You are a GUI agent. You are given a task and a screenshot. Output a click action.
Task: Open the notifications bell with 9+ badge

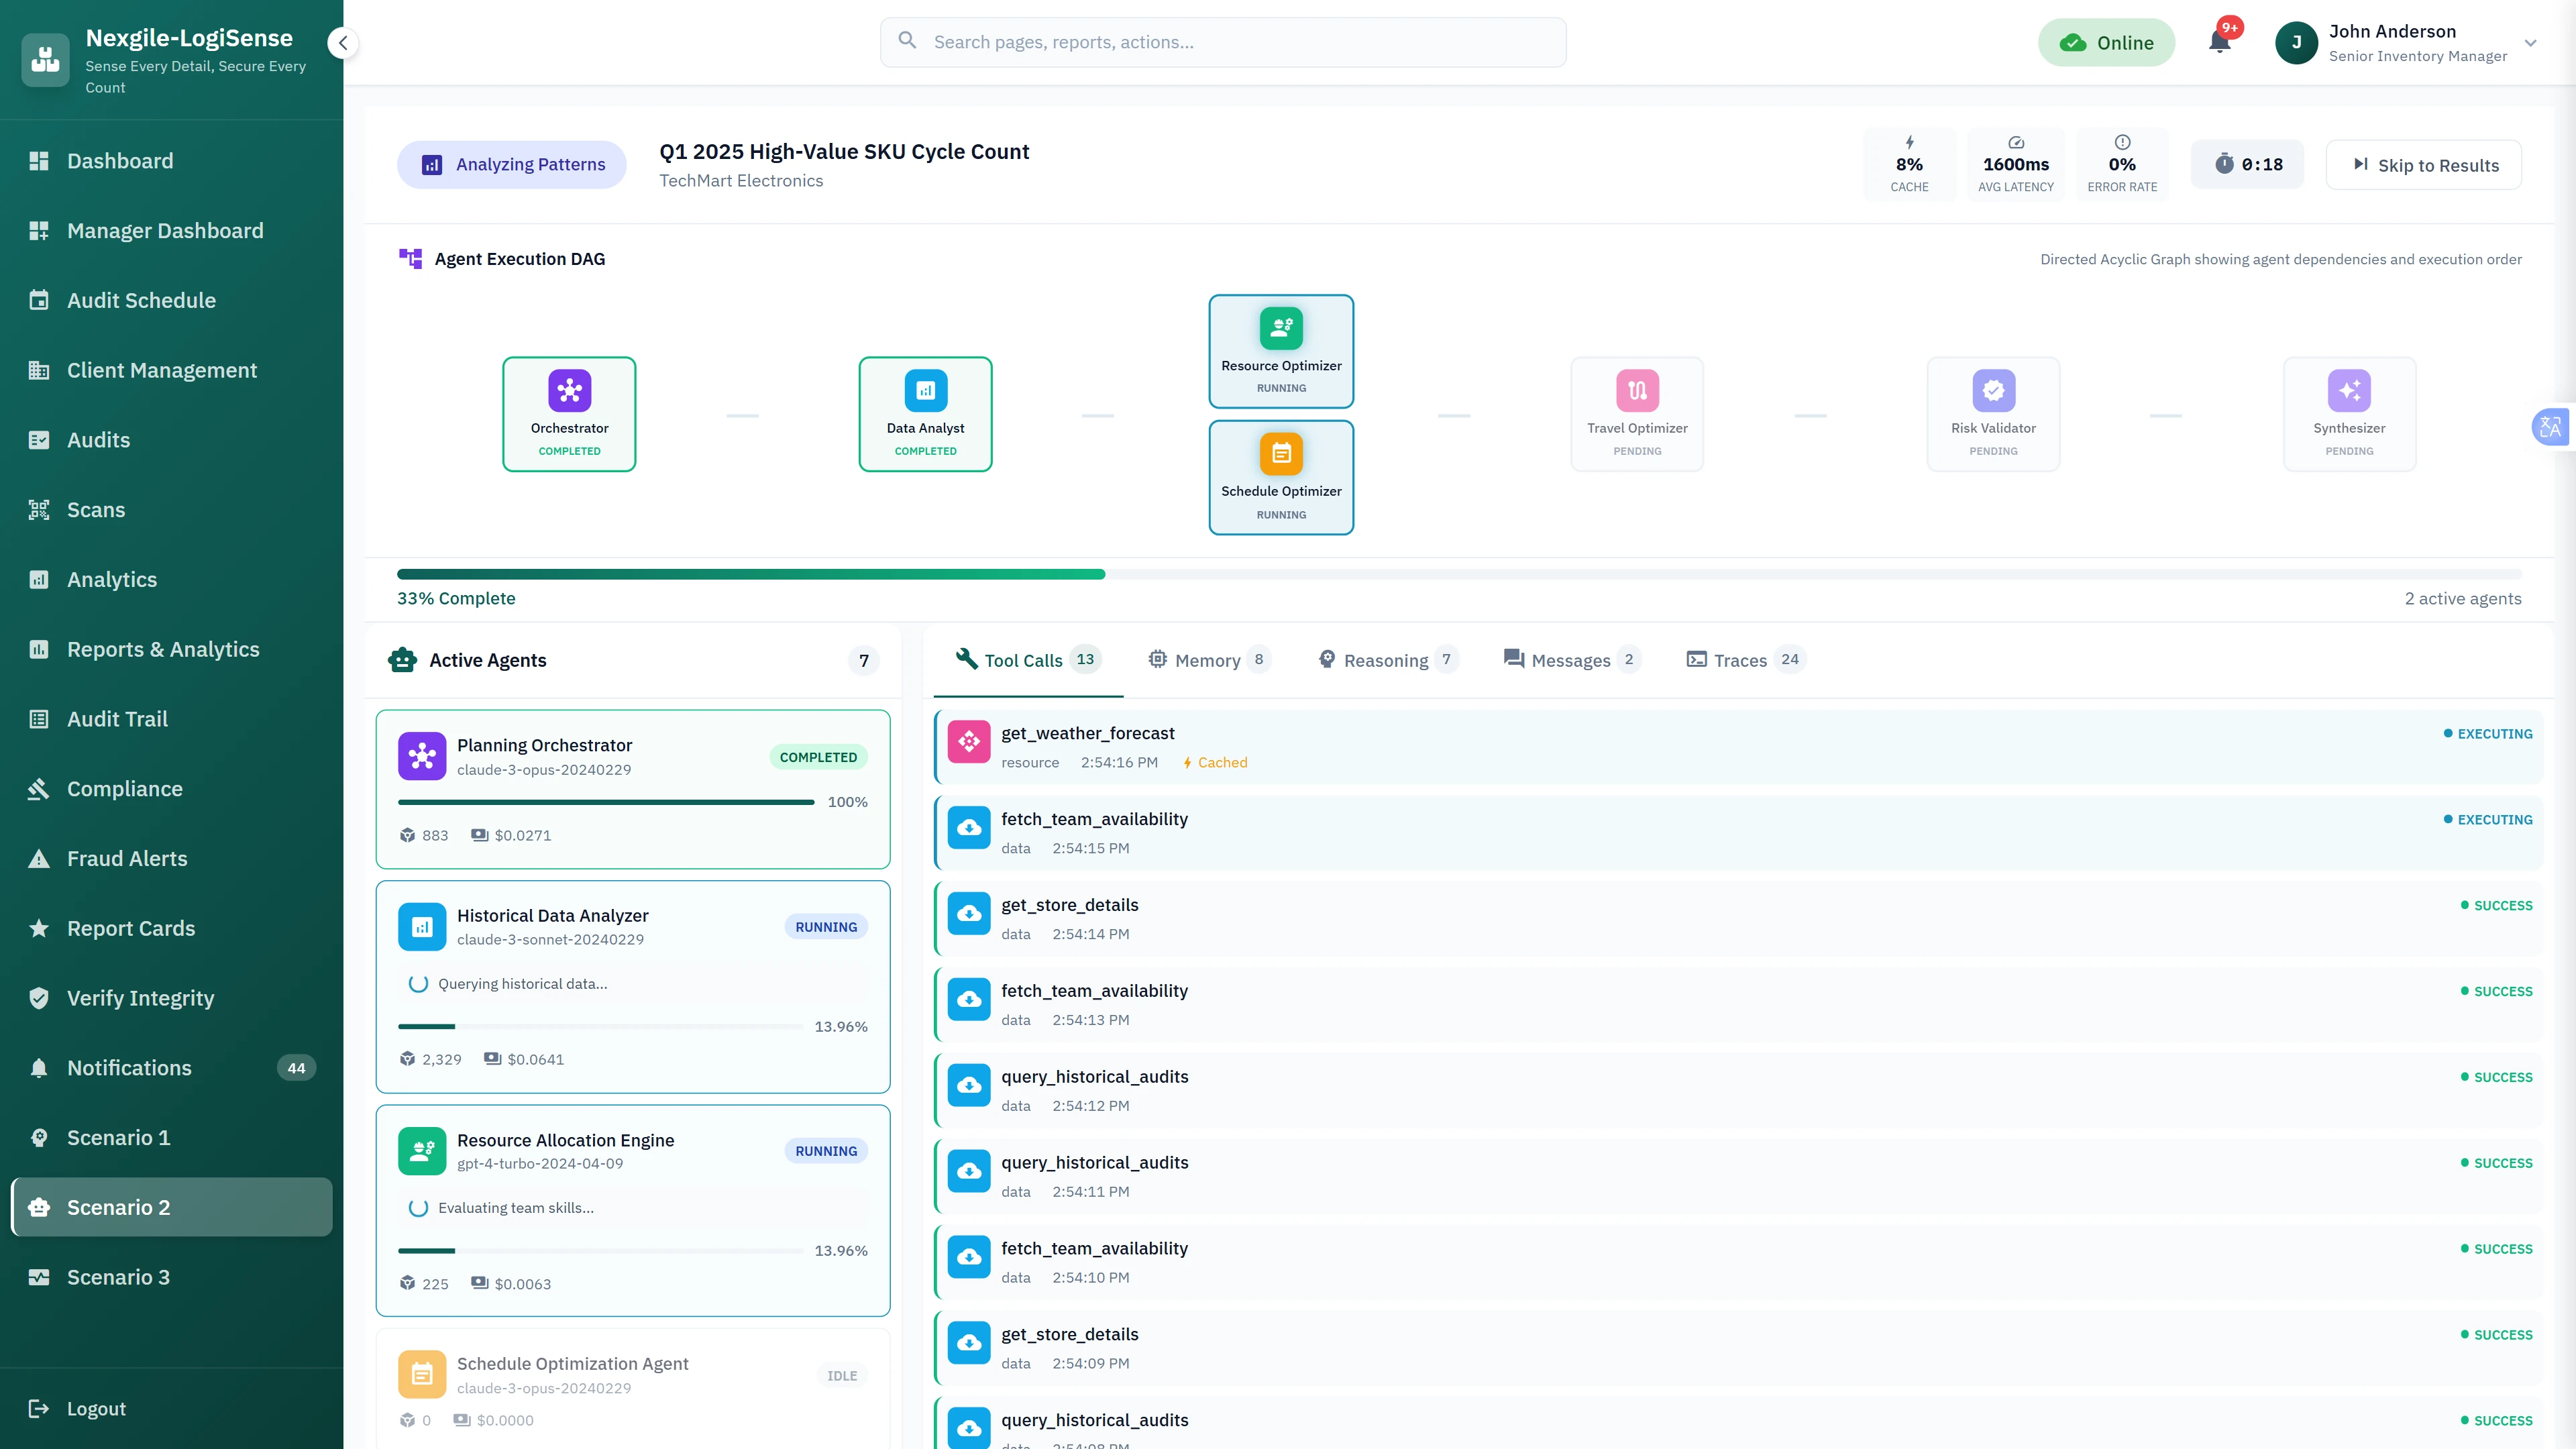pos(2221,42)
